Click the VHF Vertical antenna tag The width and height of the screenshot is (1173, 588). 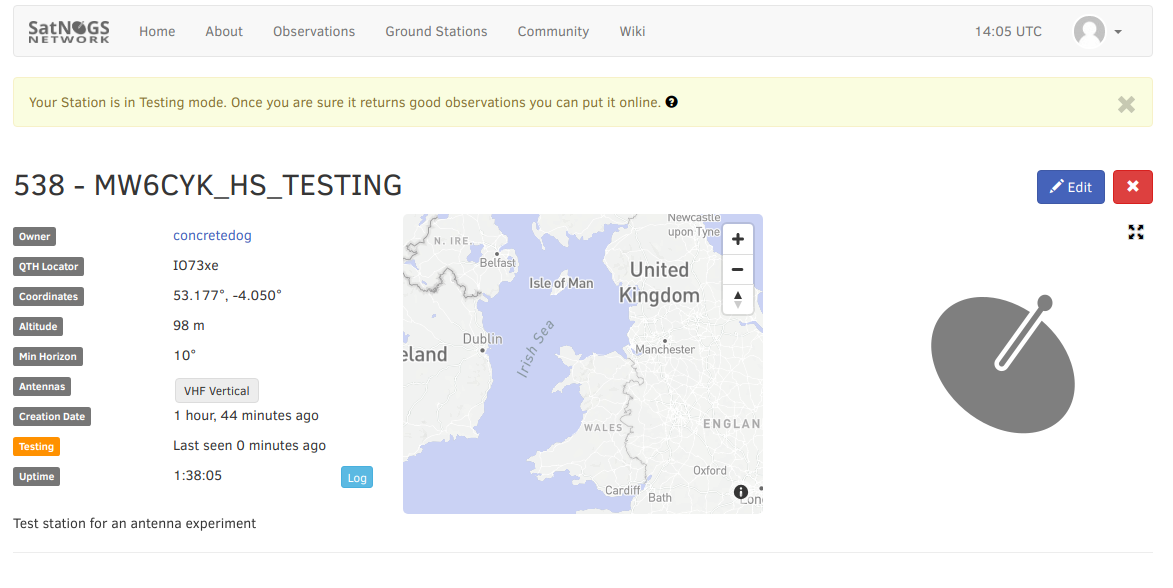pos(217,391)
